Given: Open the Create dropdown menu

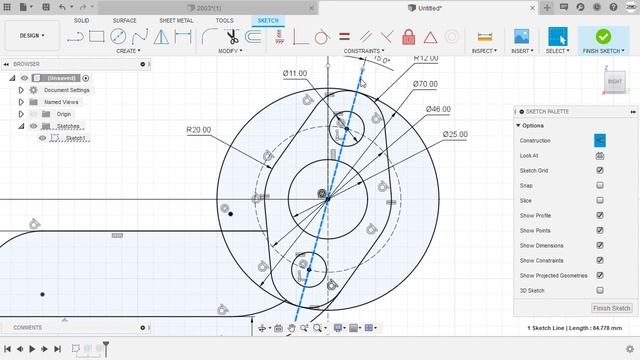Looking at the screenshot, I should (128, 51).
